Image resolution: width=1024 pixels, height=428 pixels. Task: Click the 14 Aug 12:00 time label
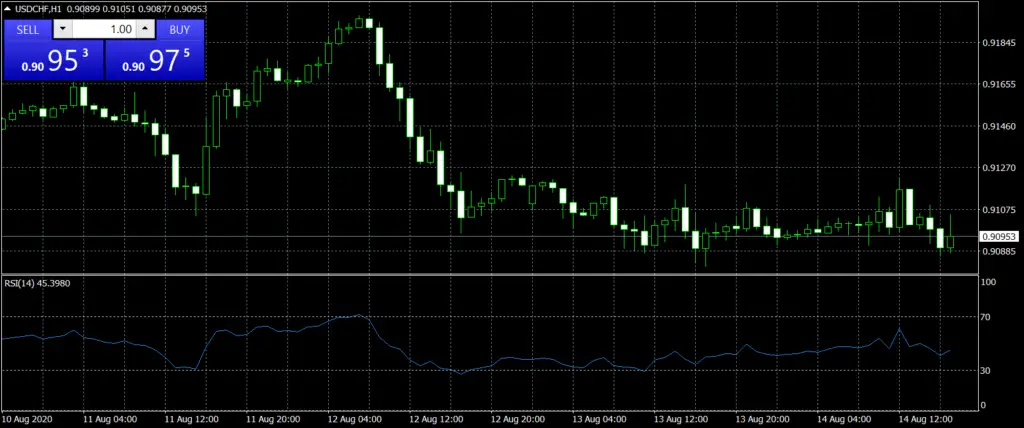pos(926,418)
